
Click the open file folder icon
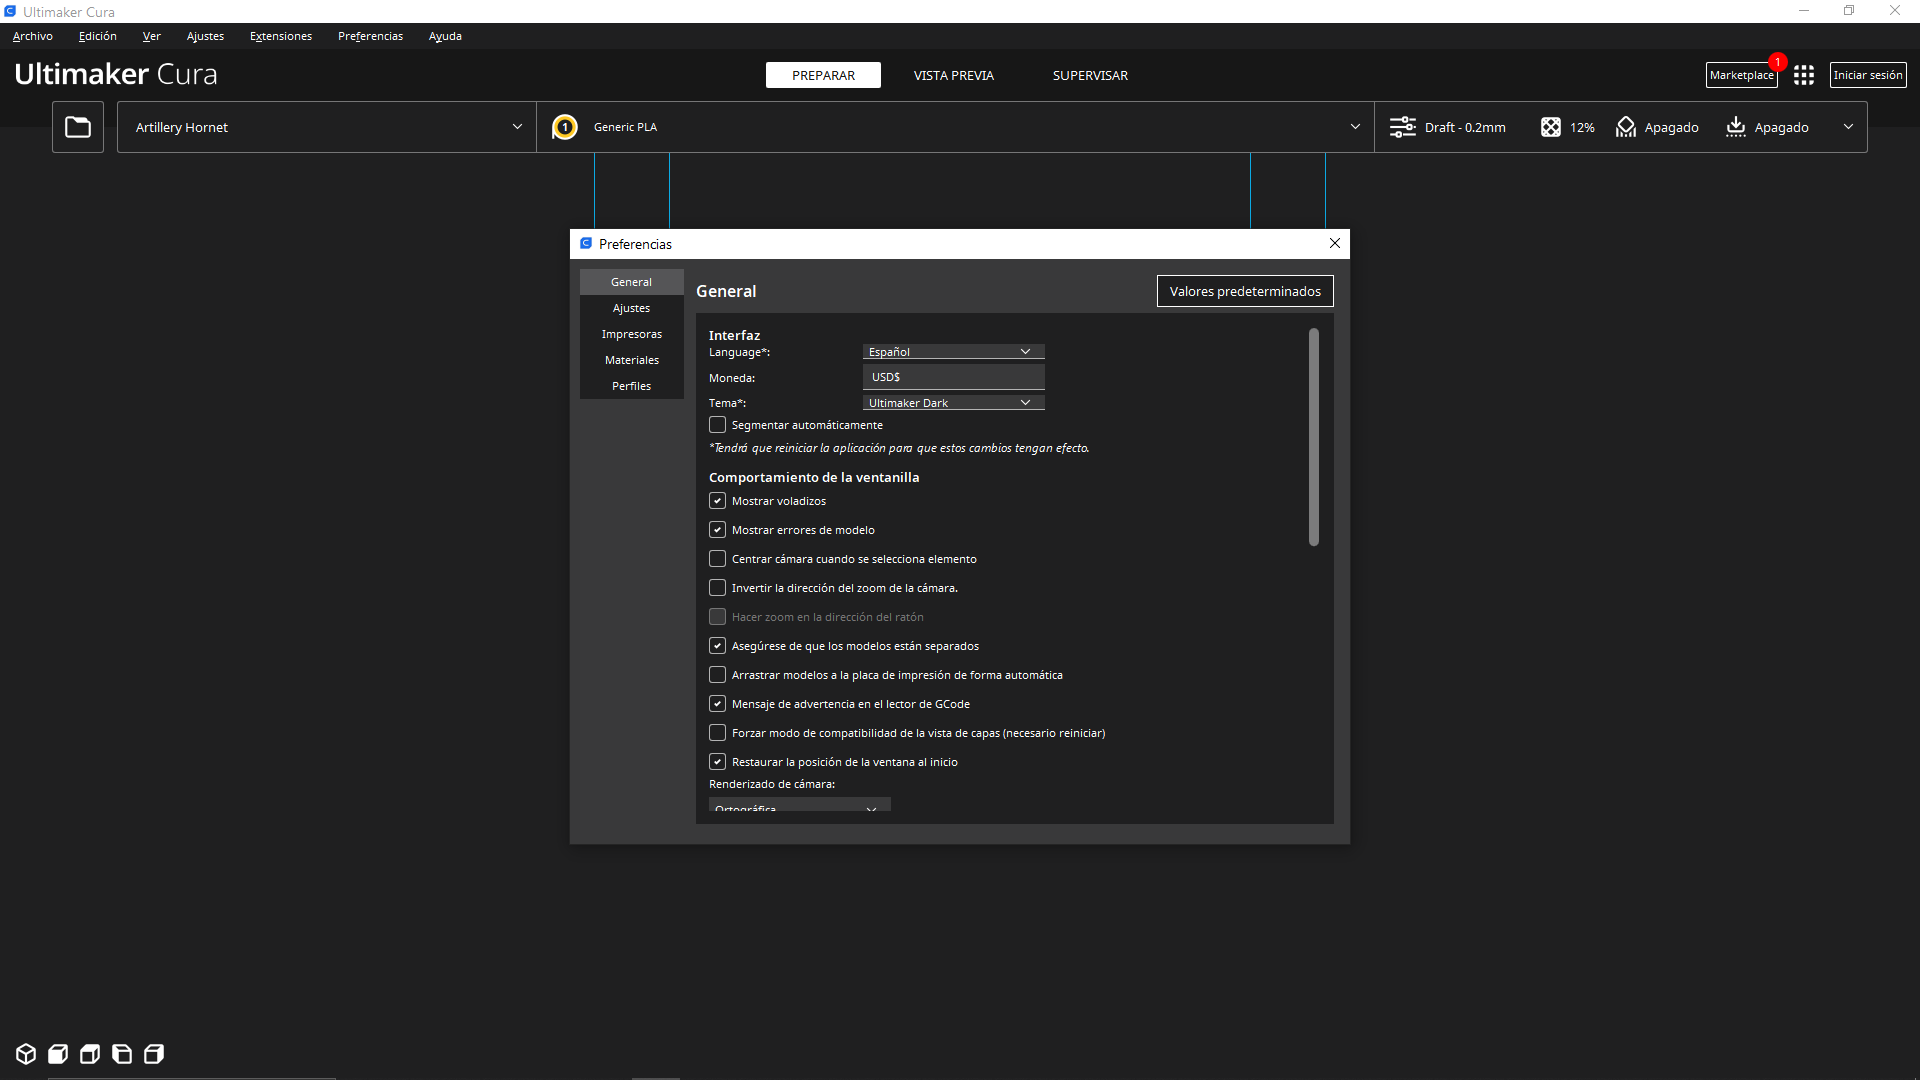[78, 127]
